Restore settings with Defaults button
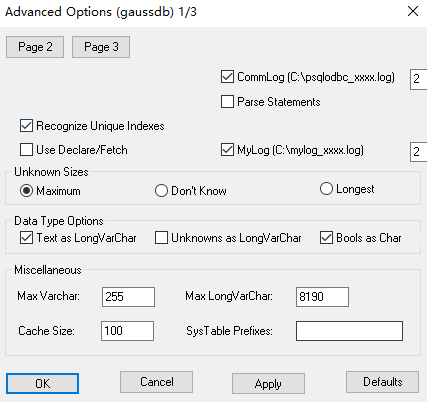This screenshot has height=402, width=427. point(382,382)
